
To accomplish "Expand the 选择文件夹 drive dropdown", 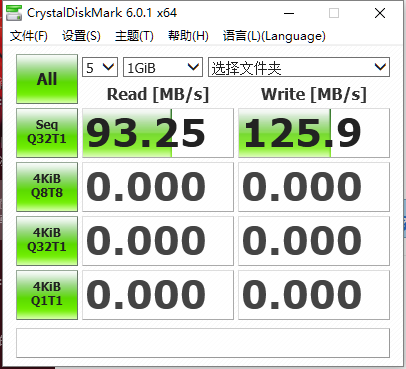I will point(299,67).
